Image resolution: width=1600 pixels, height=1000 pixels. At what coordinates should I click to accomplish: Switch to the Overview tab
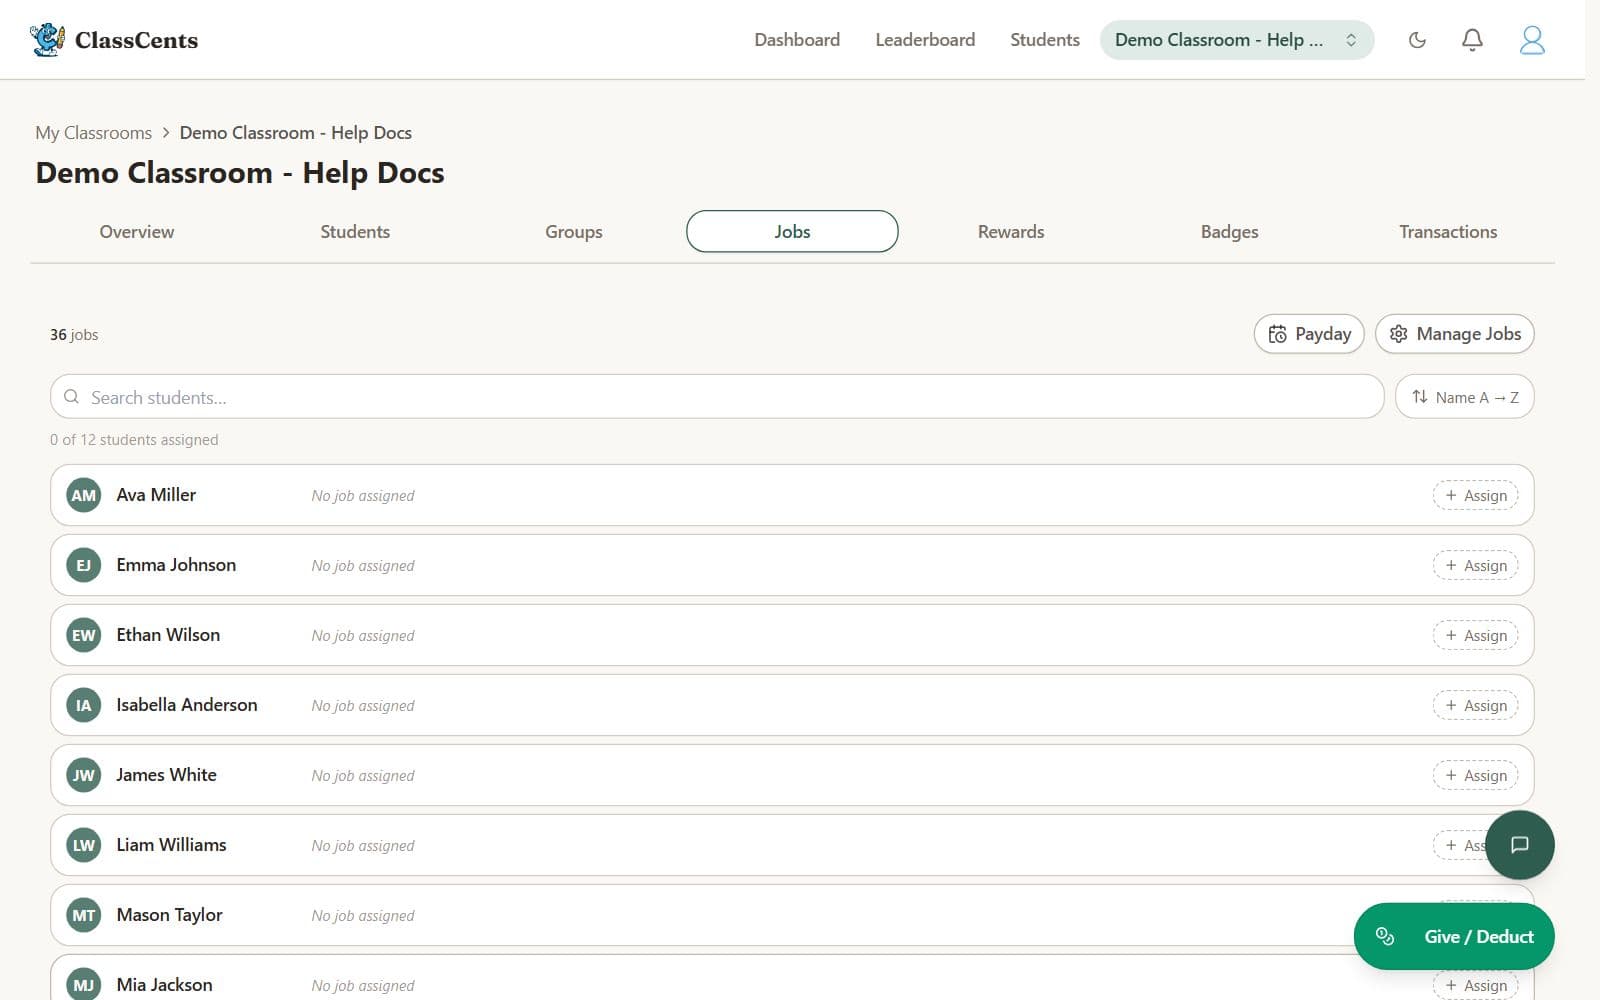(x=137, y=232)
